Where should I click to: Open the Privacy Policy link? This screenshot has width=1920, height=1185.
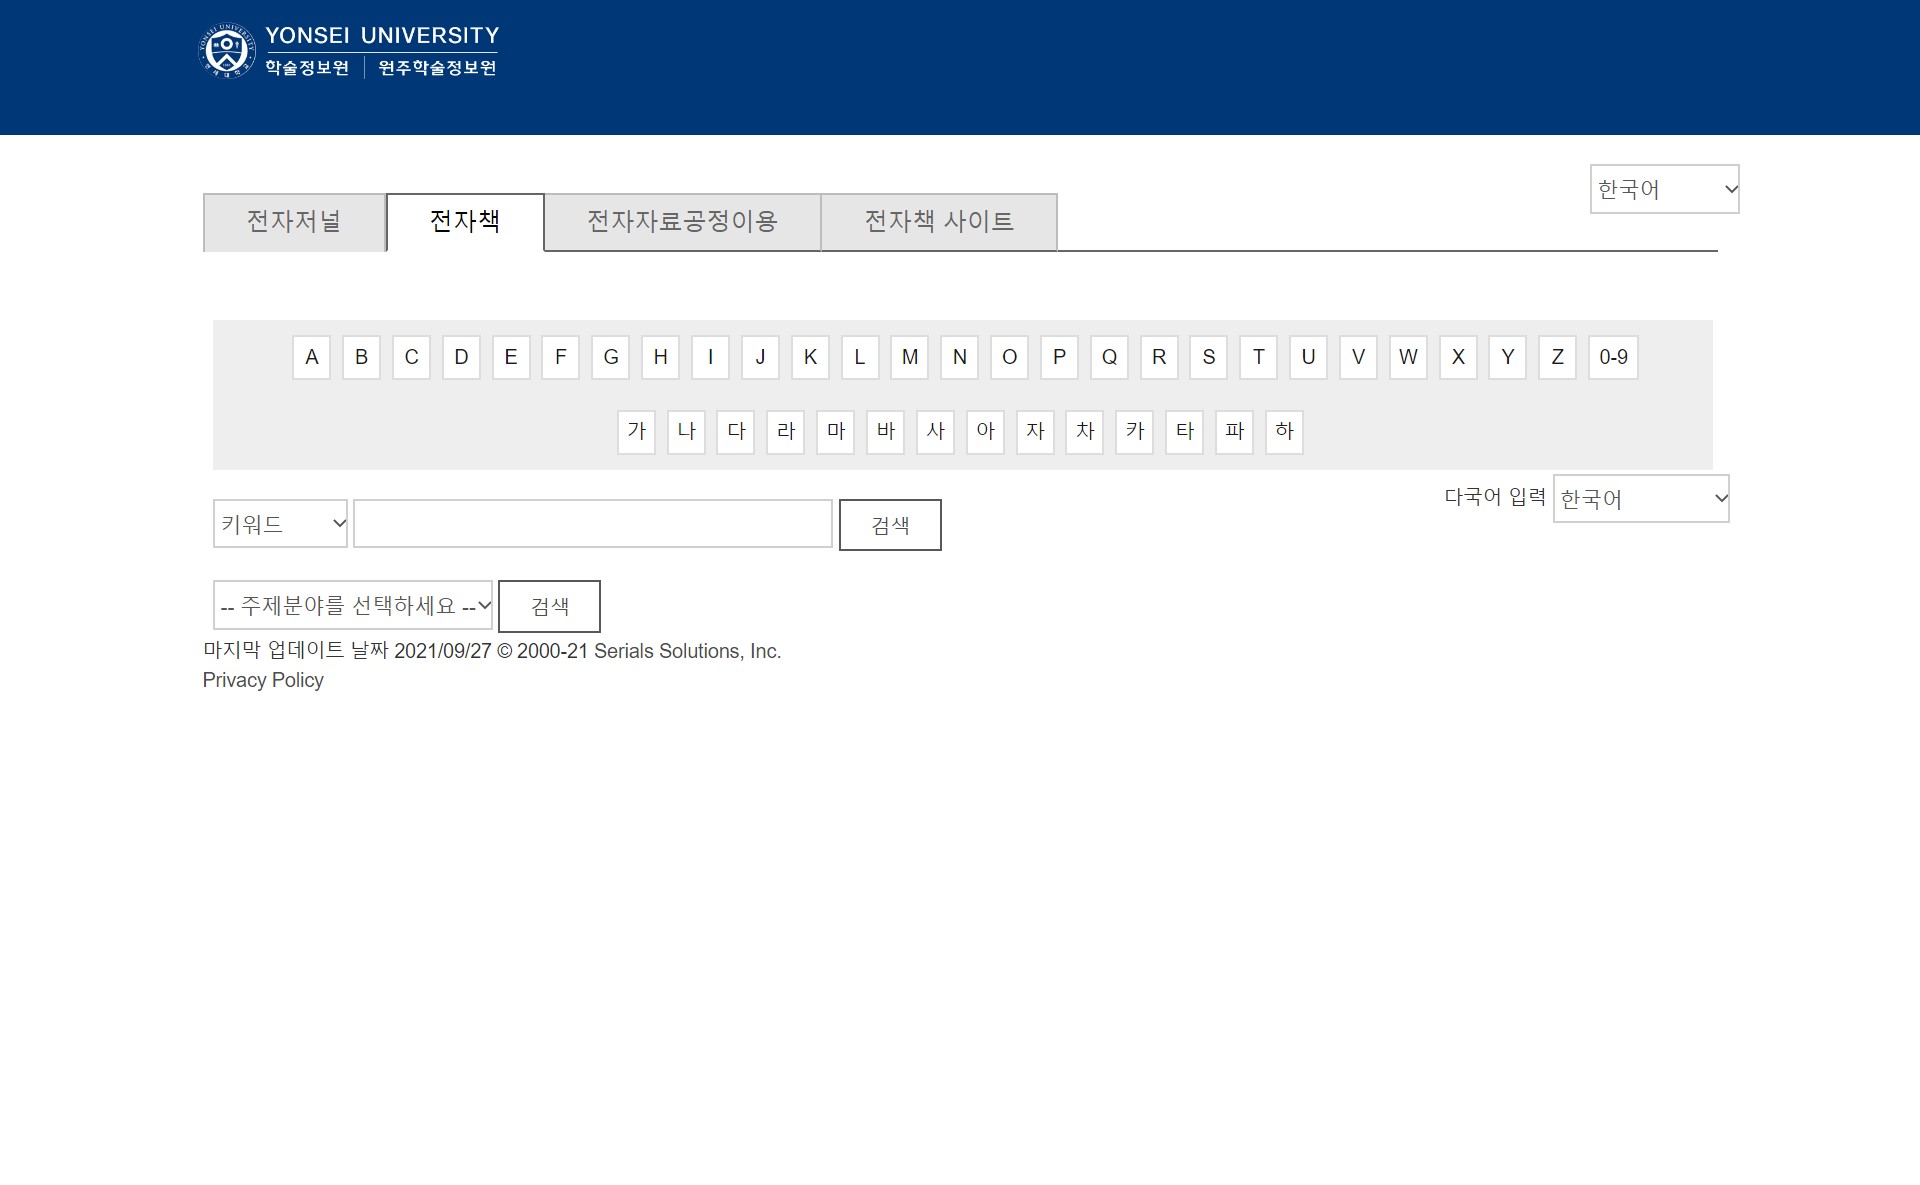point(263,680)
